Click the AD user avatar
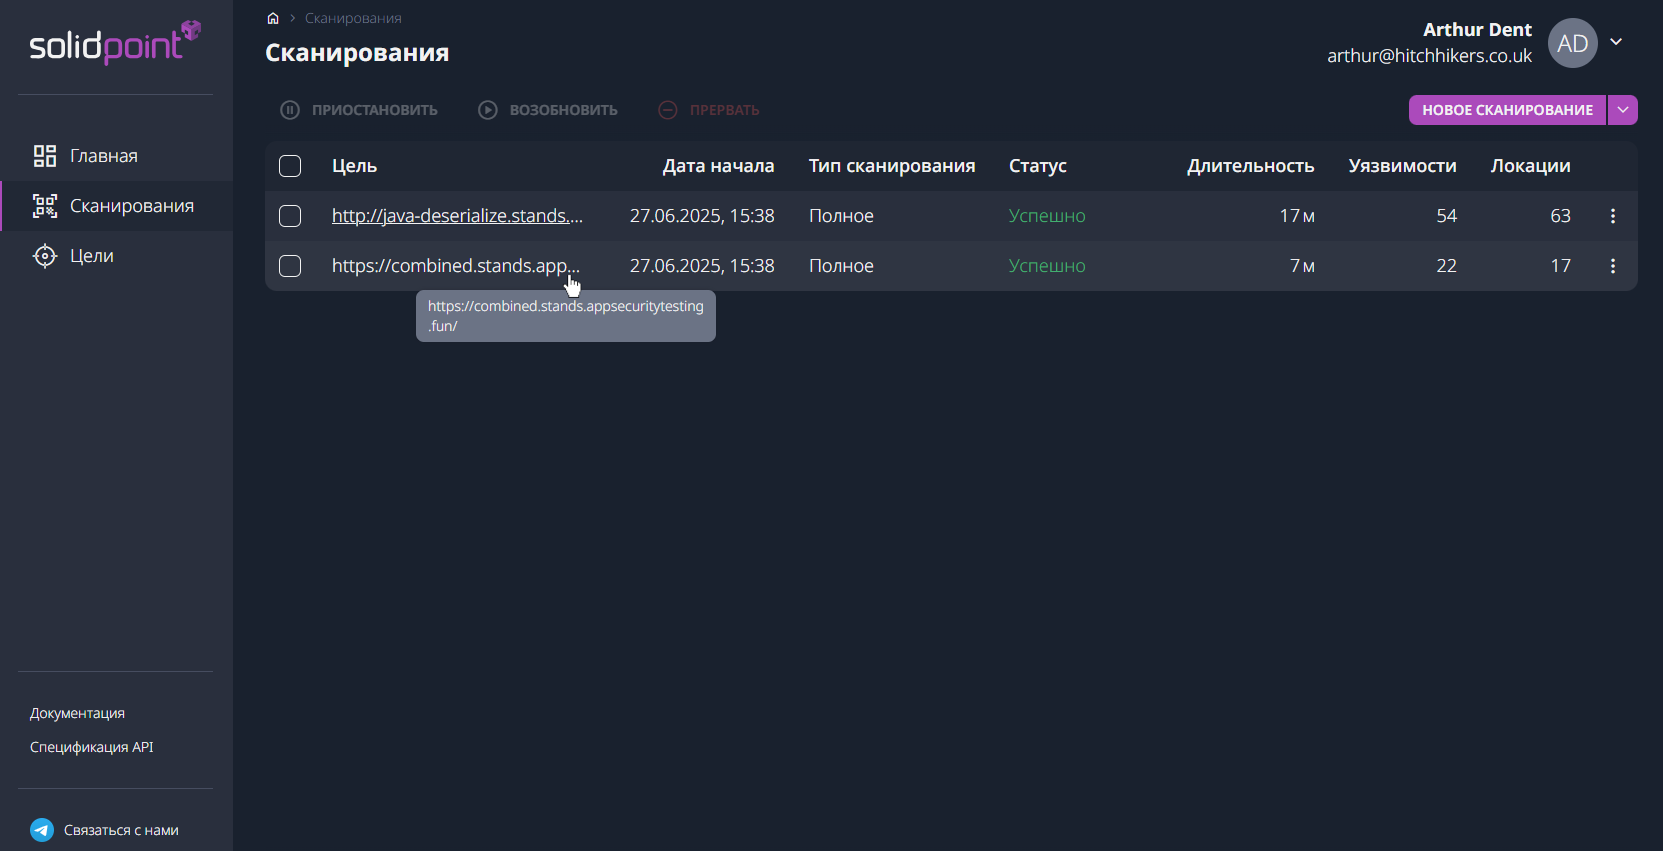 pos(1573,43)
